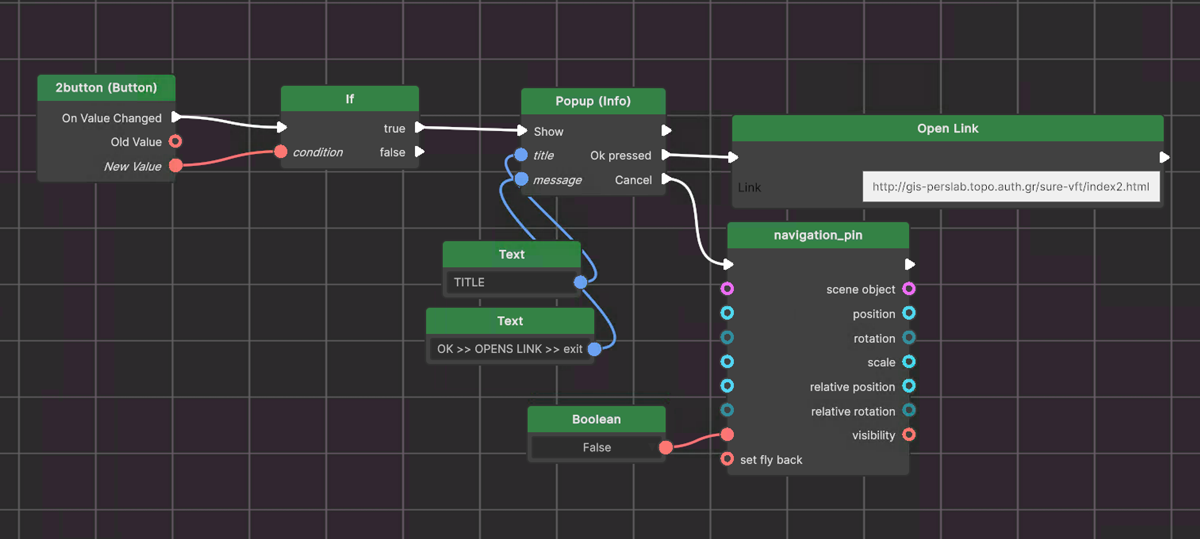The height and width of the screenshot is (539, 1200).
Task: Click the Link URL input field
Action: coord(1010,187)
